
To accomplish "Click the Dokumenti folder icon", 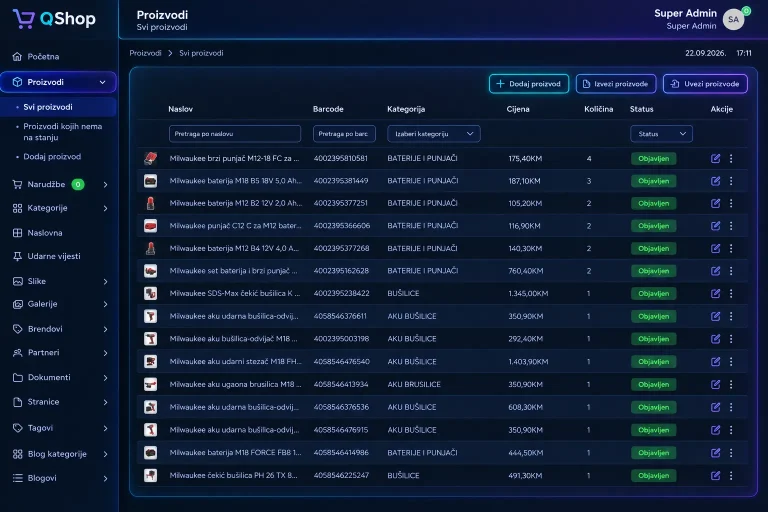I will [x=18, y=378].
